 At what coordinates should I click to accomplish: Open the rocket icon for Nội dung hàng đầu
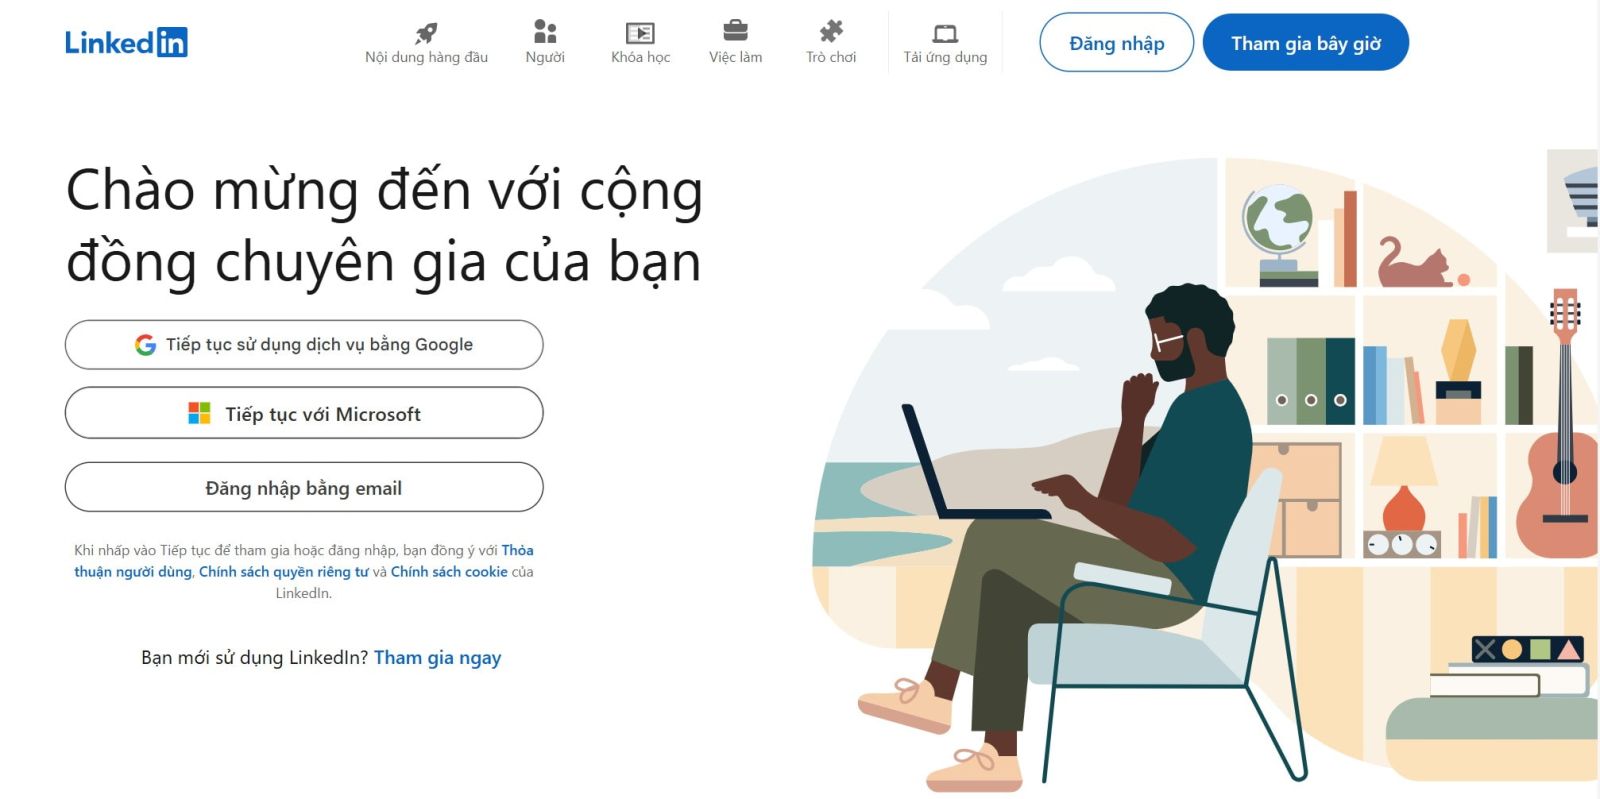[426, 33]
